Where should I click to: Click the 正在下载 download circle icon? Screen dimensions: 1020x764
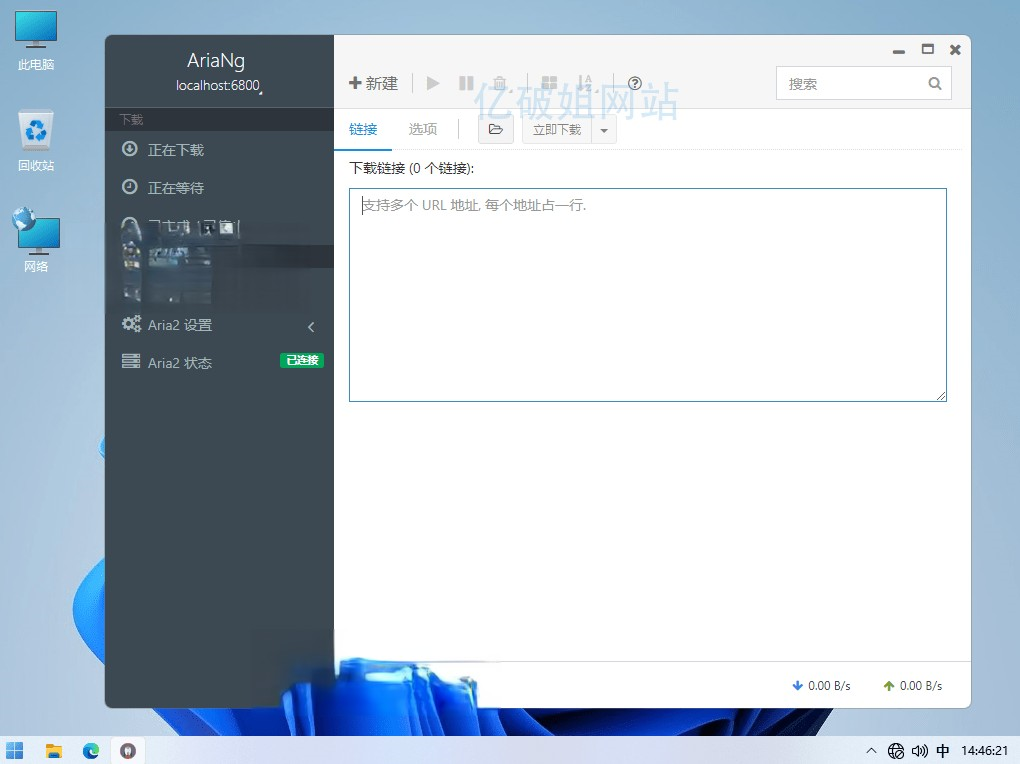tap(129, 149)
